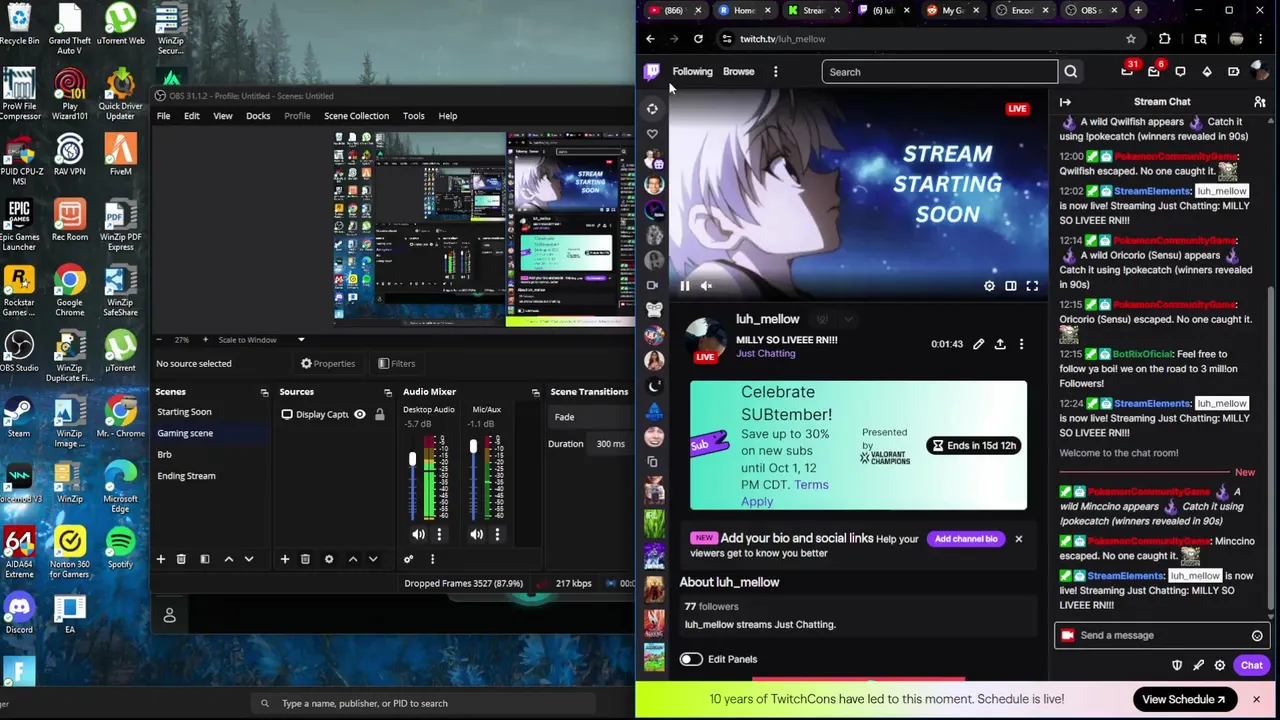1280x720 pixels.
Task: Edit stream info with pencil icon
Action: [x=978, y=344]
